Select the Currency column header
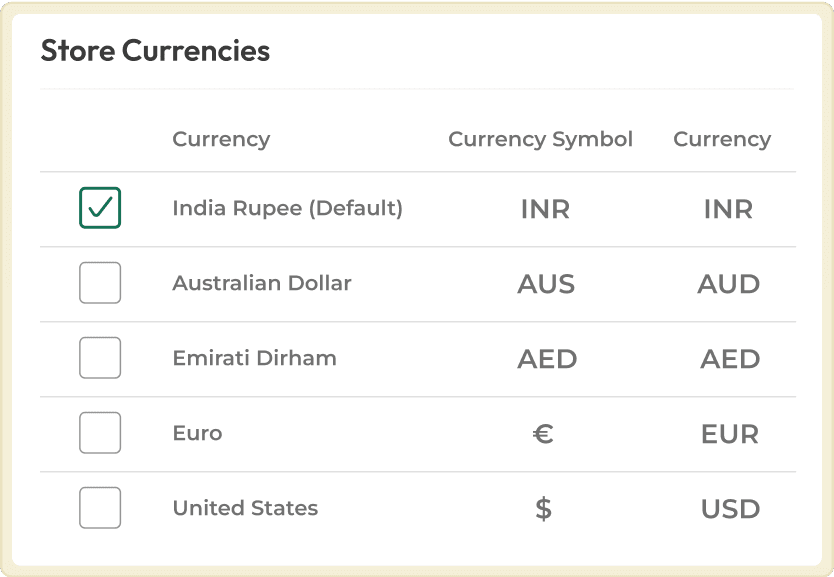The width and height of the screenshot is (834, 577). click(x=221, y=139)
